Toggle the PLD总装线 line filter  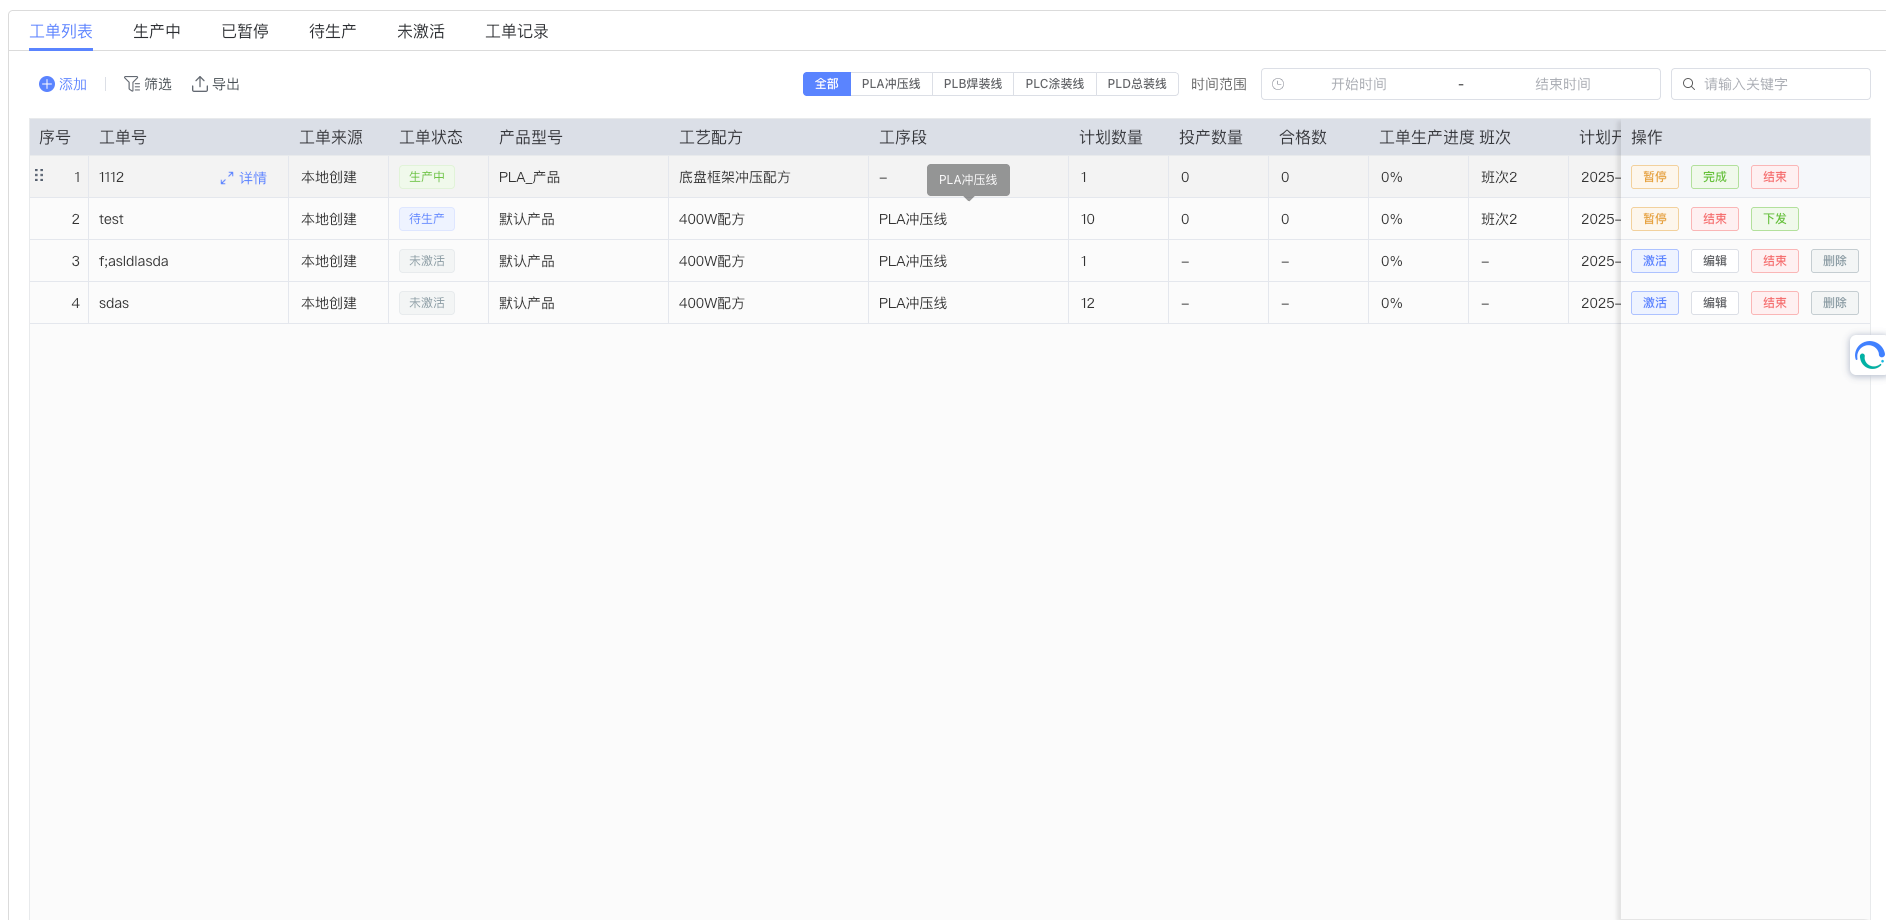click(1137, 84)
